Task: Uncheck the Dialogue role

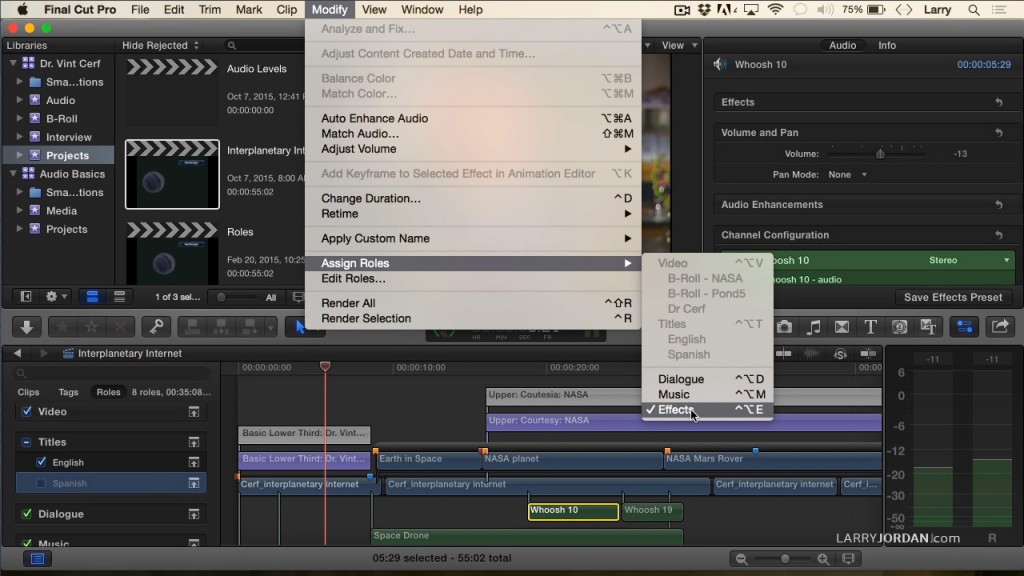Action: coord(27,514)
